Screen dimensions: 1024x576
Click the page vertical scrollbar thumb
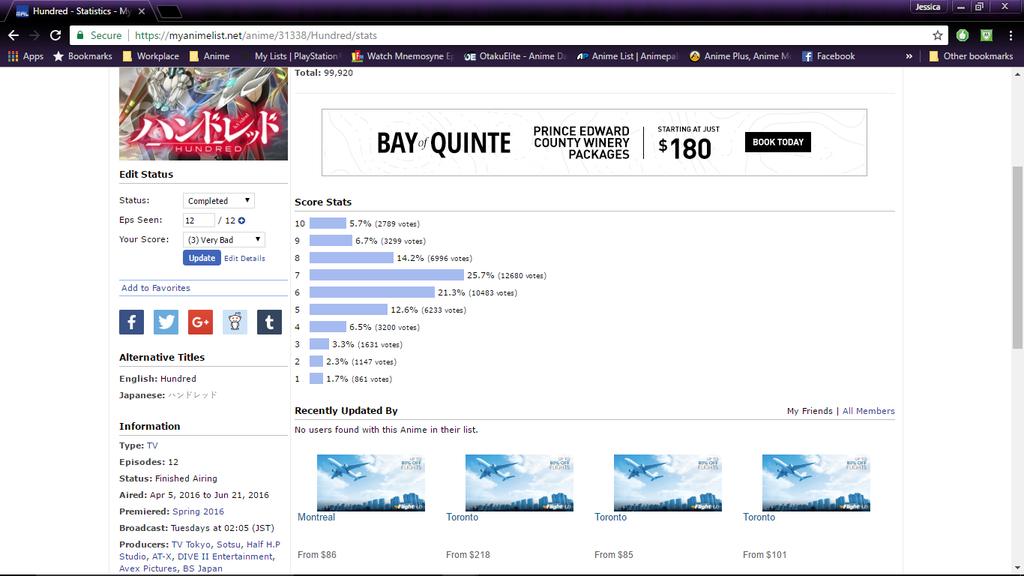pyautogui.click(x=1017, y=258)
